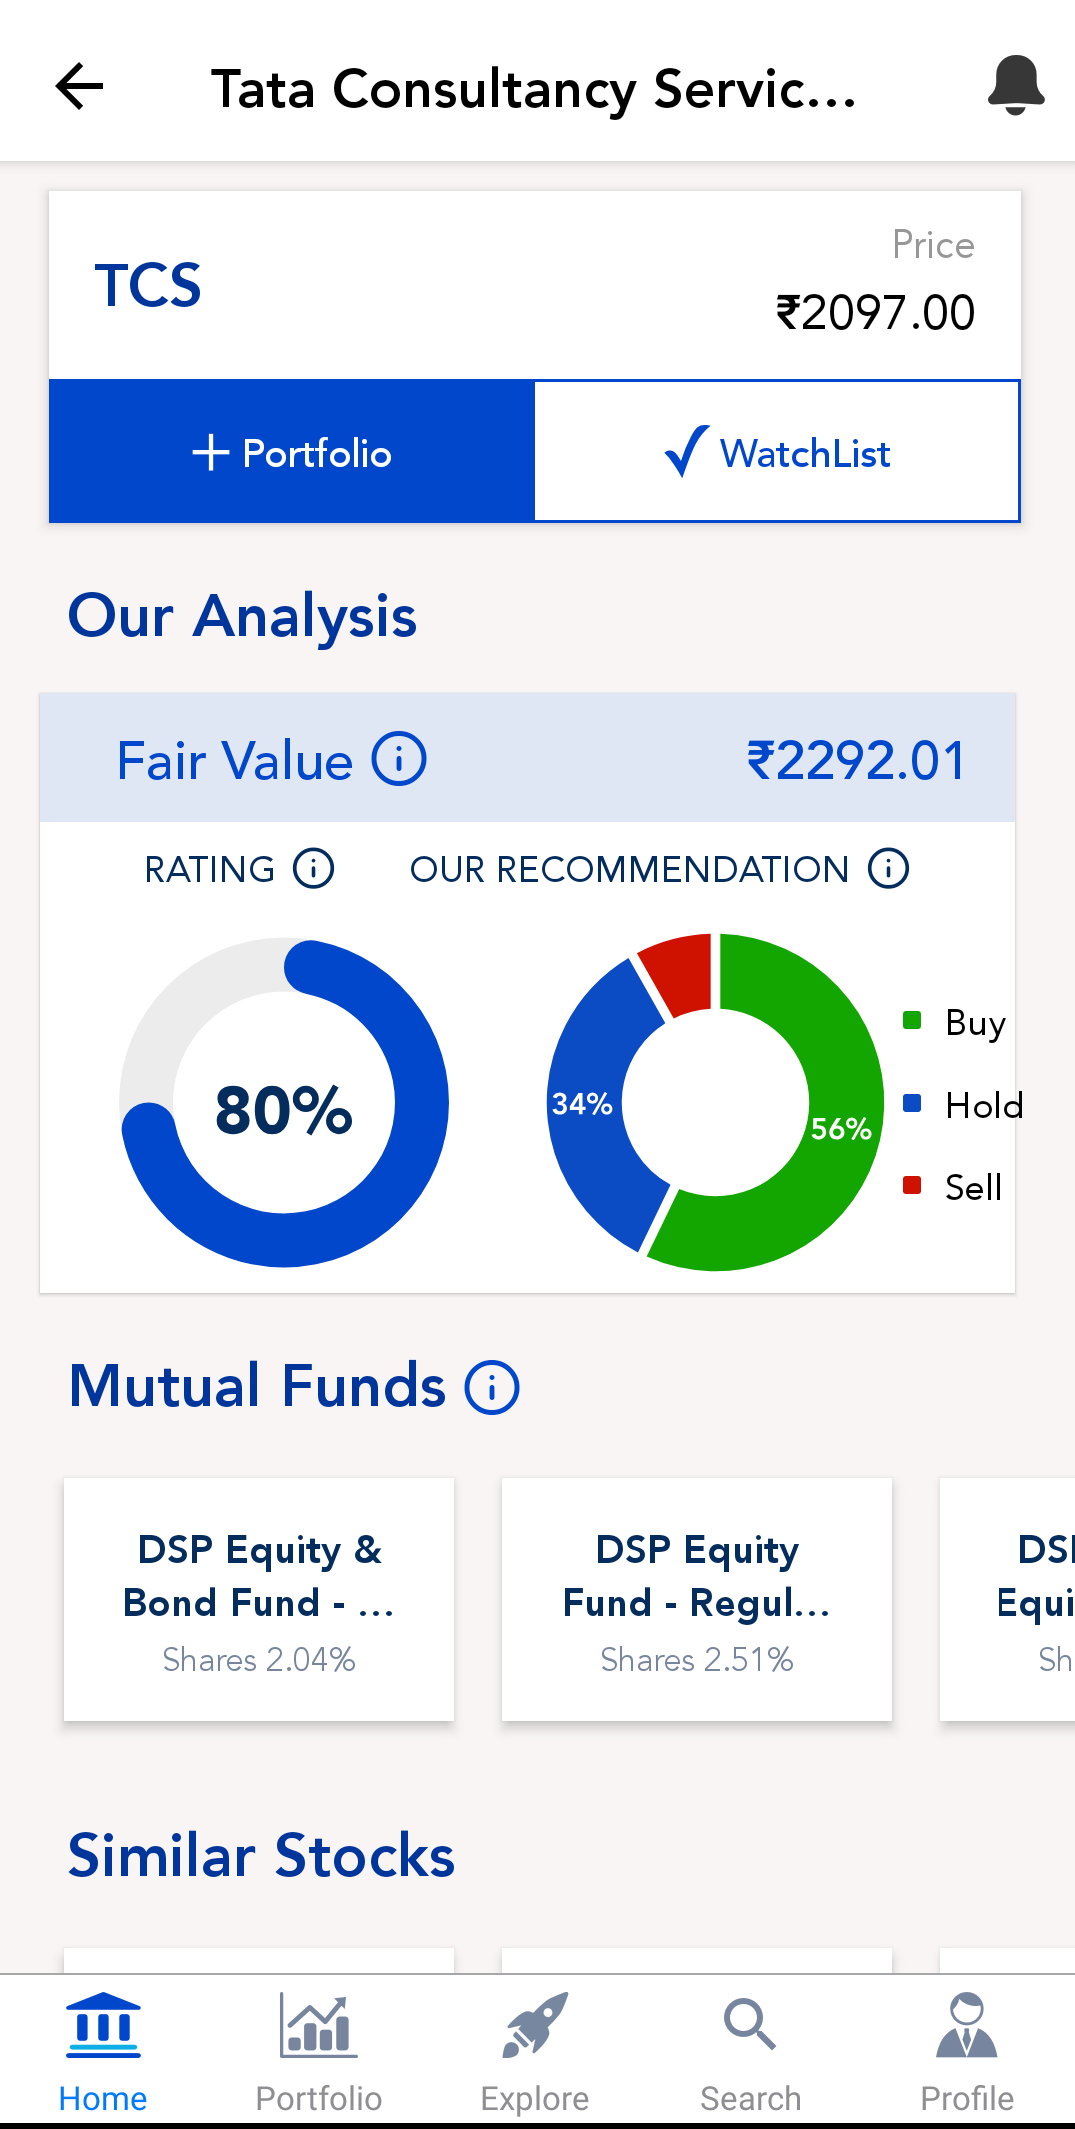The height and width of the screenshot is (2129, 1075).
Task: Open the Explore rocket tab
Action: click(x=535, y=2050)
